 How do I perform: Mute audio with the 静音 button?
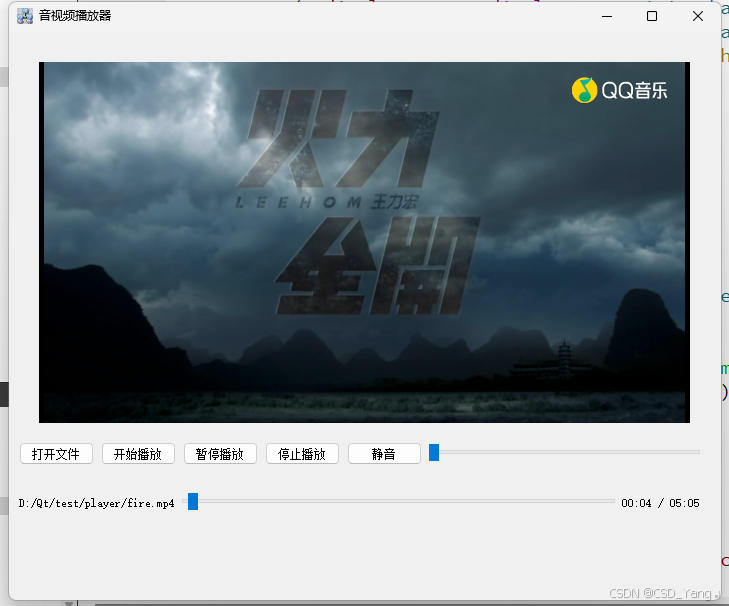tap(384, 453)
